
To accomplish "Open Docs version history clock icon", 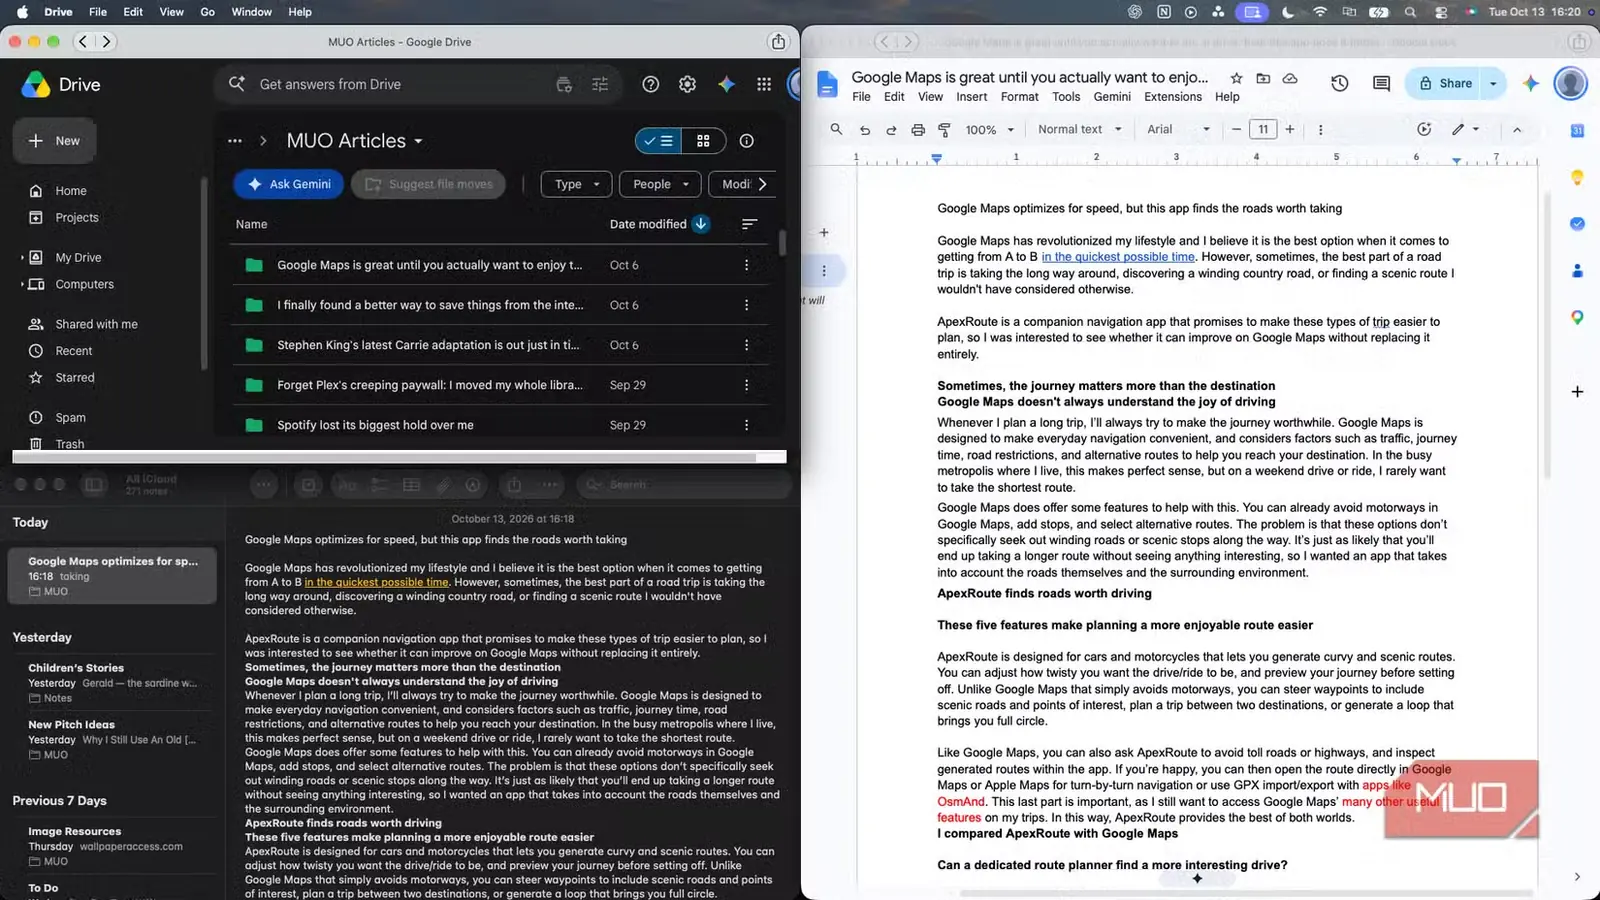I will point(1340,84).
